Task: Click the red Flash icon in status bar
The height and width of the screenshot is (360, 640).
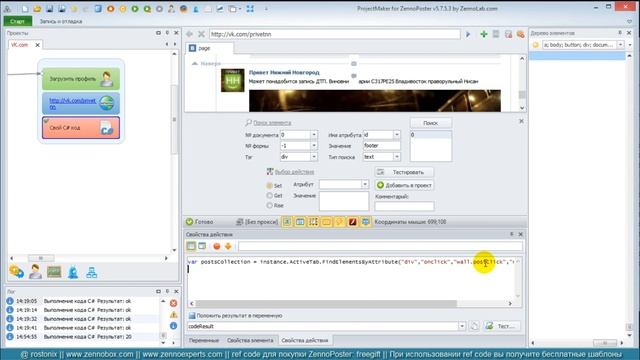Action: (353, 222)
